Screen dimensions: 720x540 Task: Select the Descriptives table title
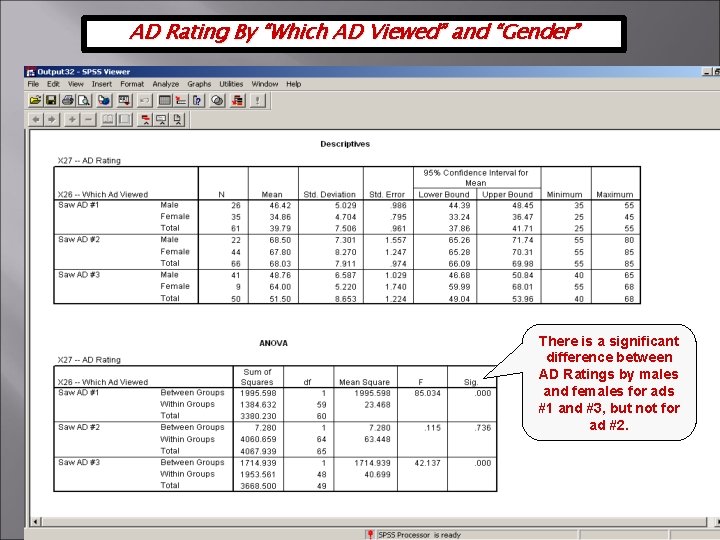click(345, 144)
